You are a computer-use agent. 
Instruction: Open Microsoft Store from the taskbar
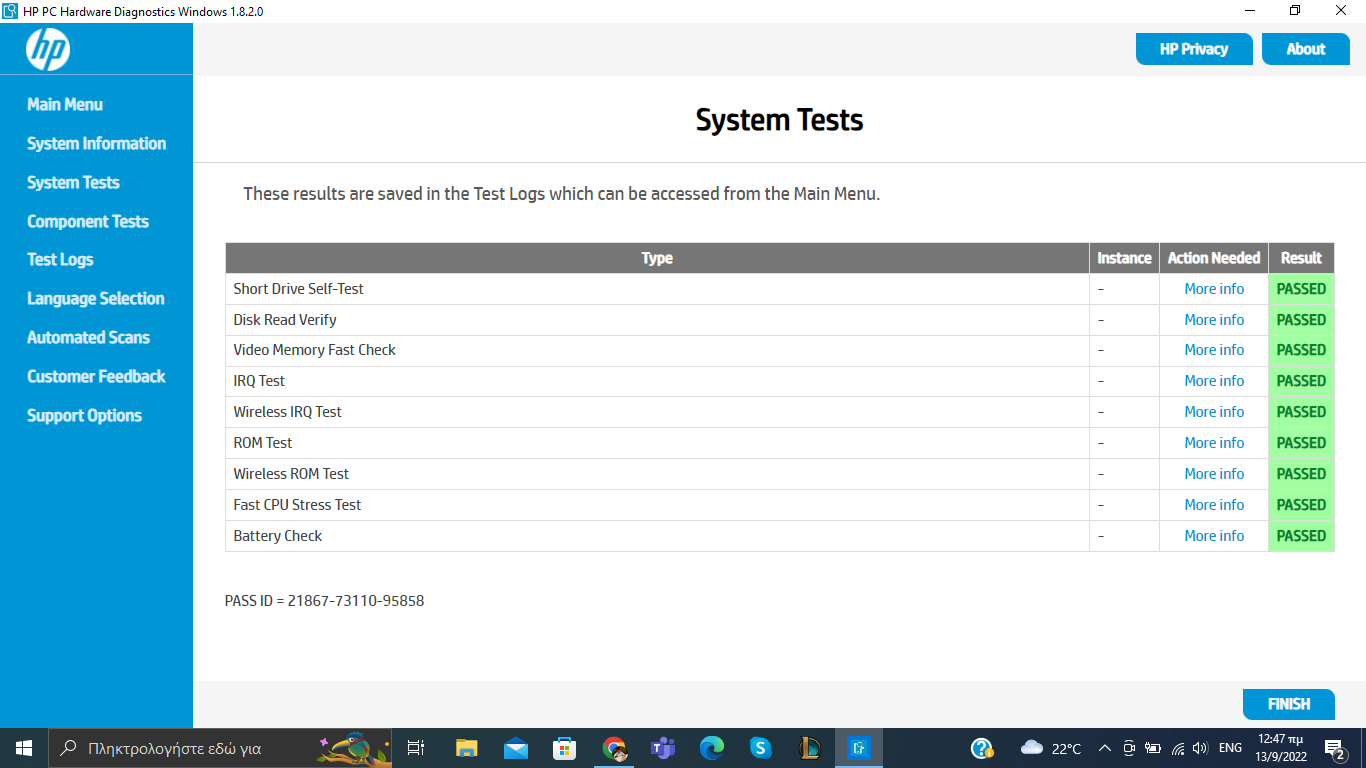tap(565, 748)
